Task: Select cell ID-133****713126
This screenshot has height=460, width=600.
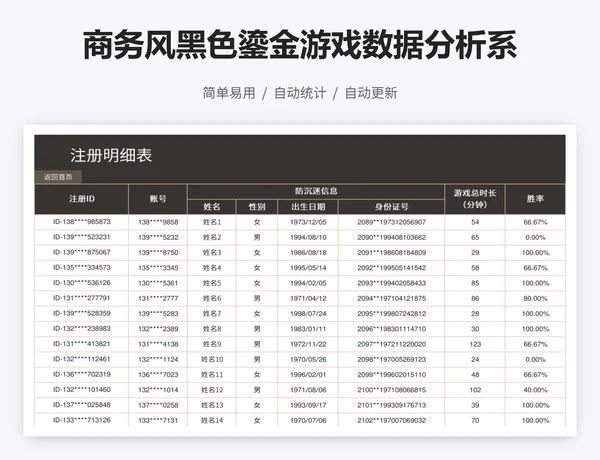Action: (82, 420)
